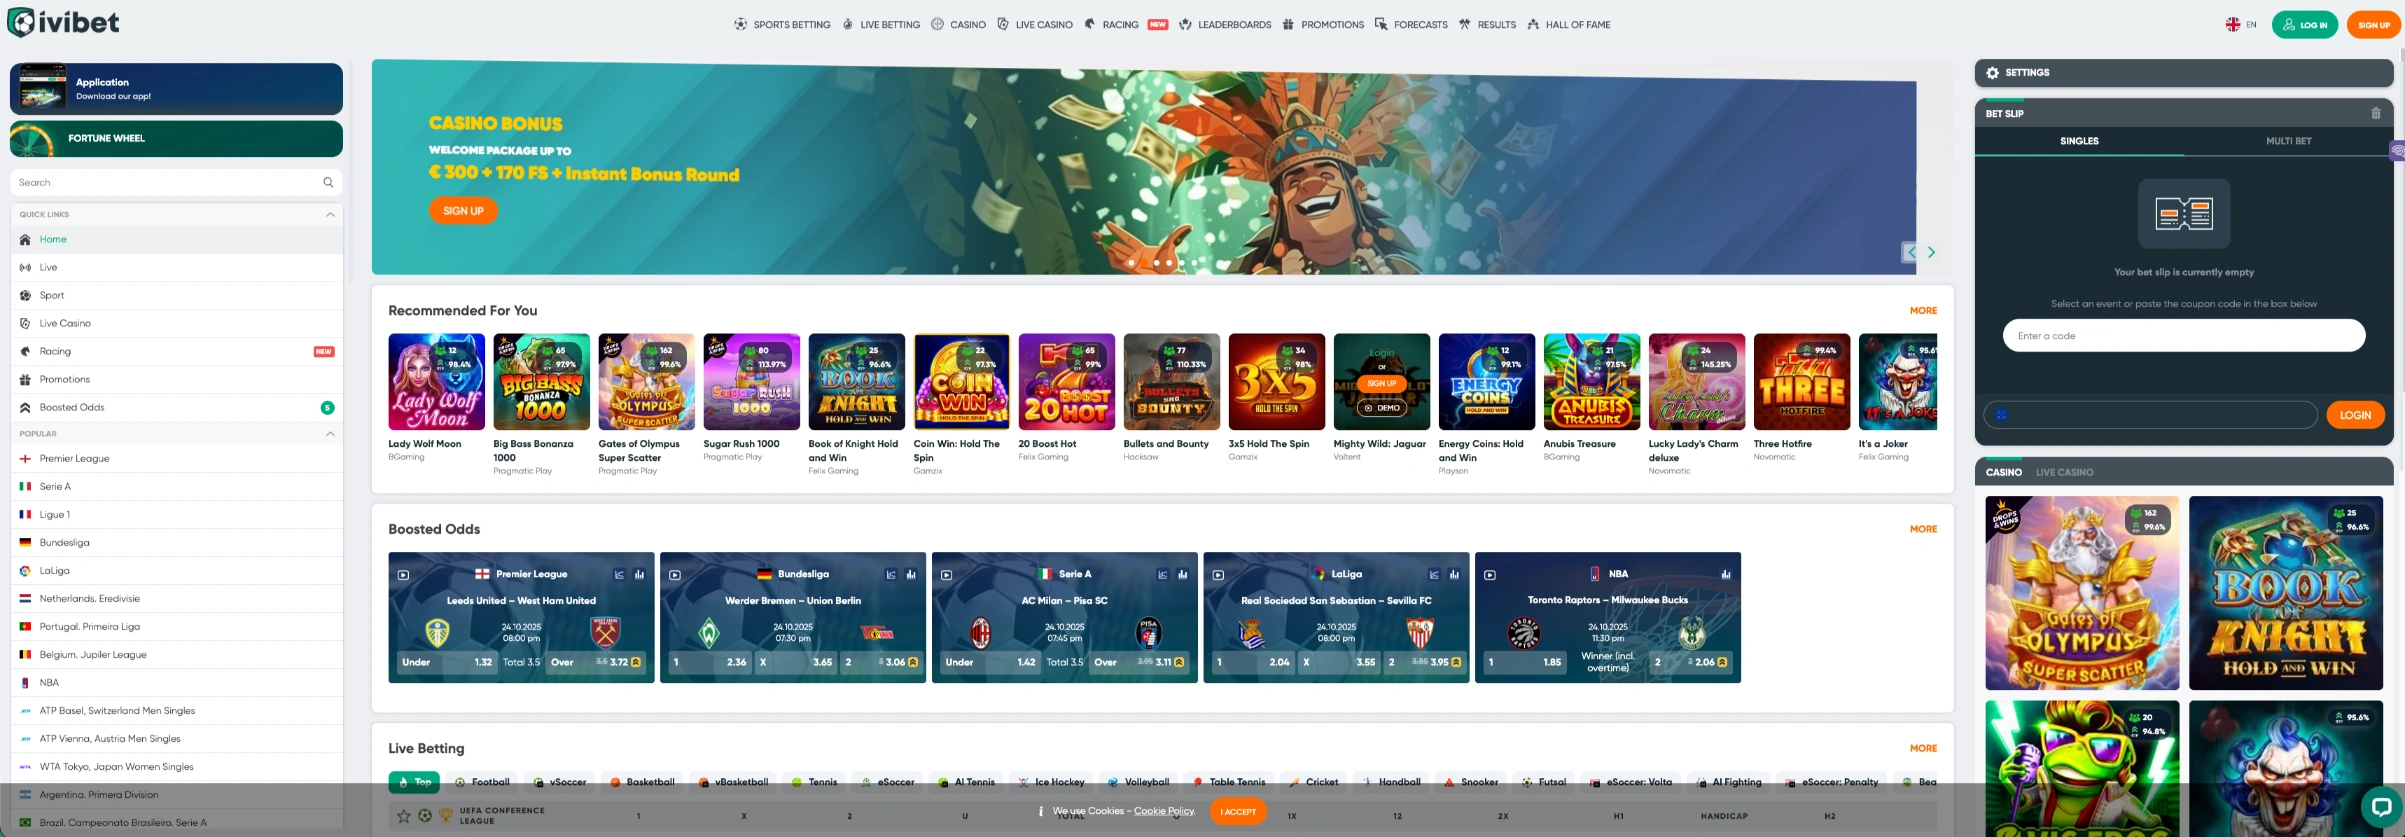Clear the bet slip with trash icon

pyautogui.click(x=2376, y=114)
